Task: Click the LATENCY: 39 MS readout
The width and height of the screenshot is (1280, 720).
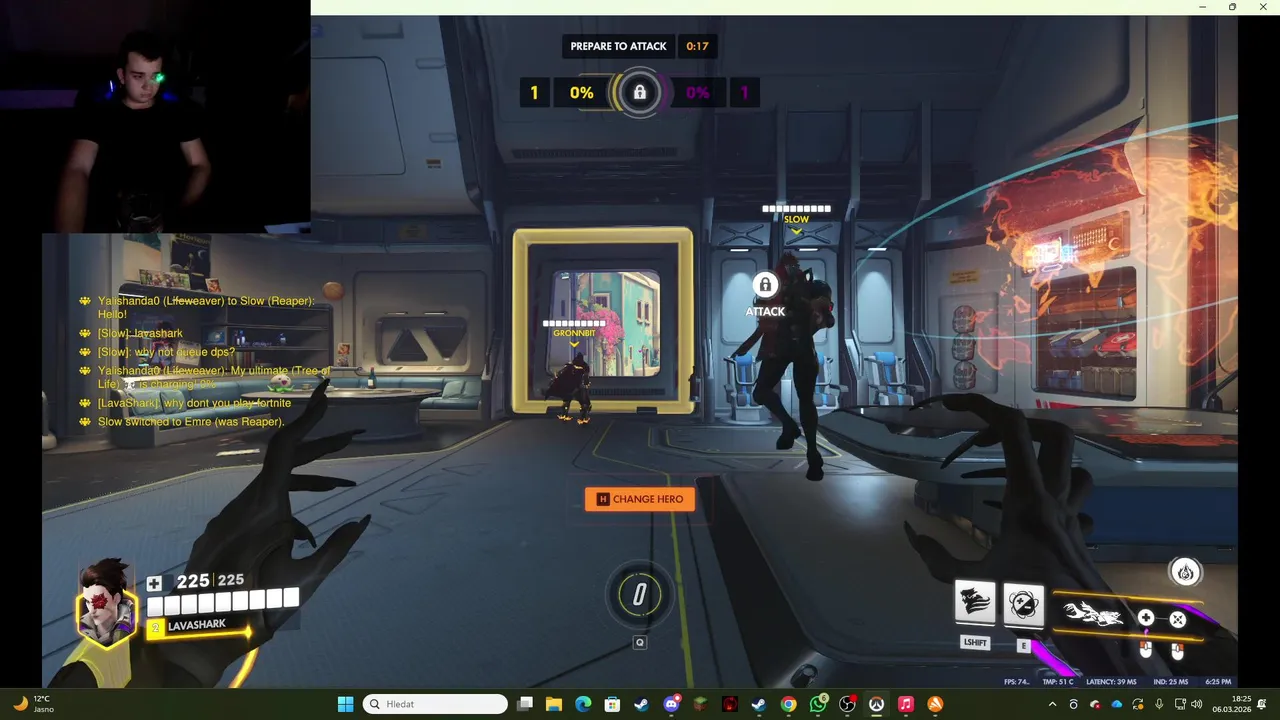Action: click(x=1111, y=682)
